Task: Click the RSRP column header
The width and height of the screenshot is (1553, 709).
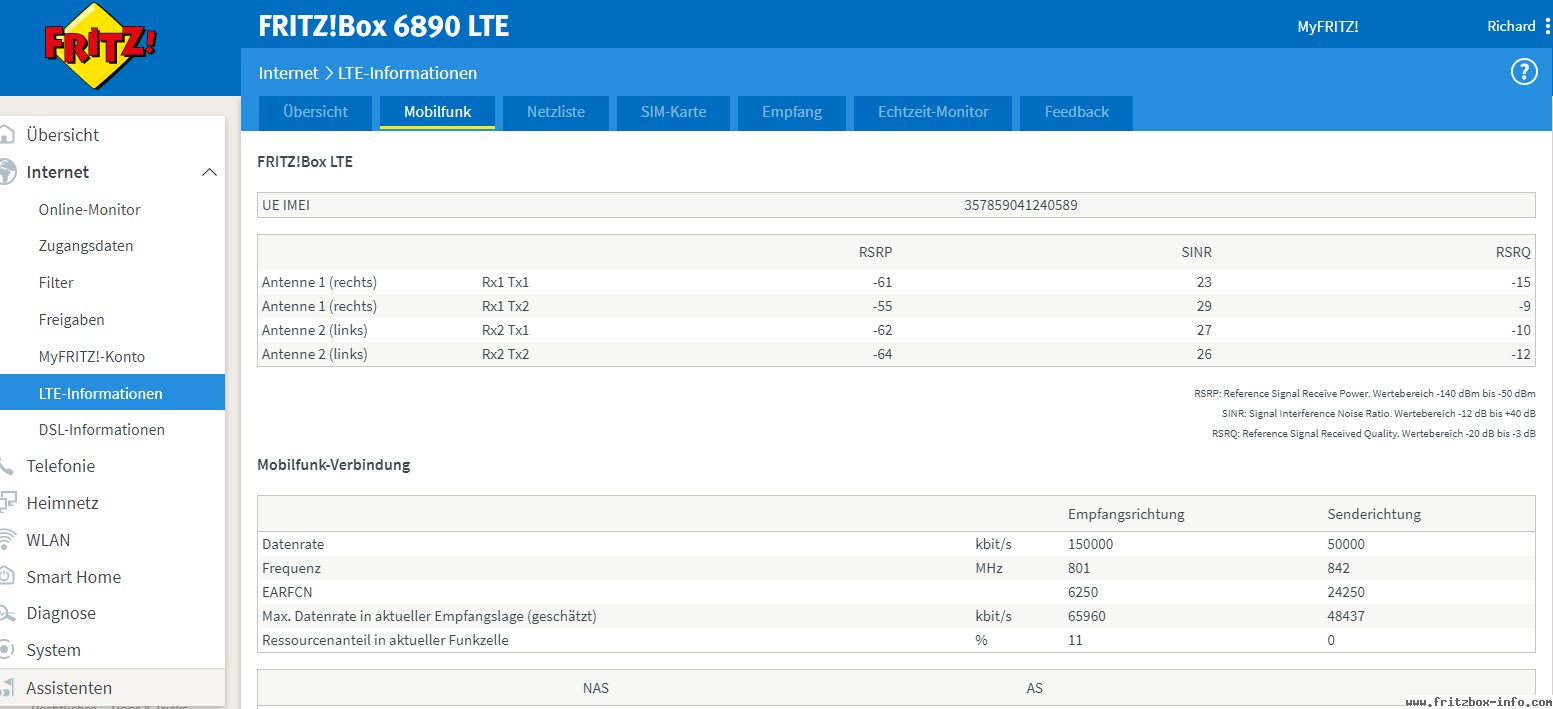Action: tap(875, 253)
